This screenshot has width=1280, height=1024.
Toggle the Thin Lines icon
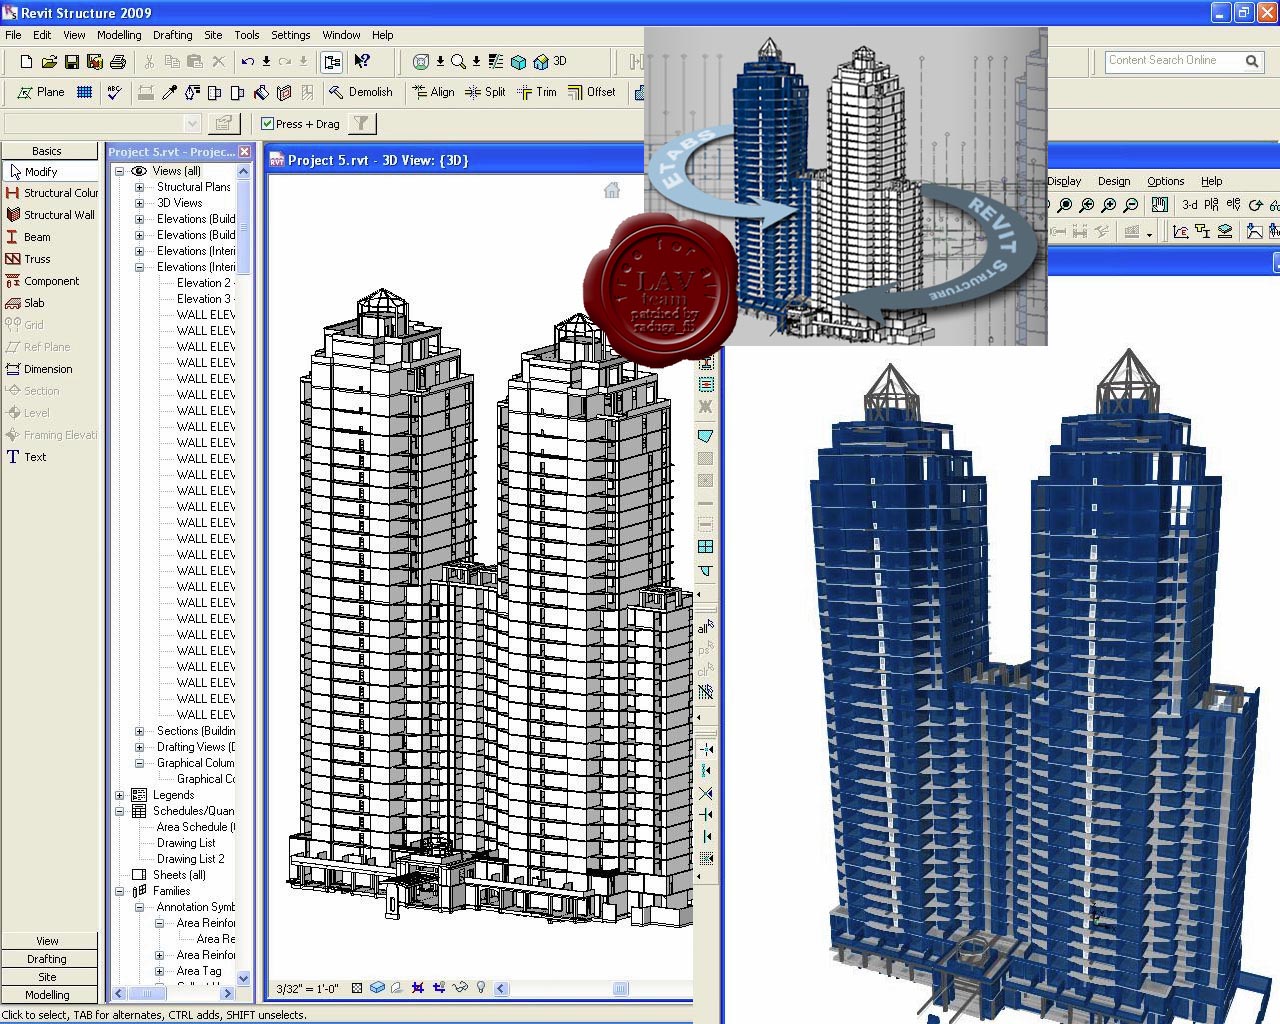pyautogui.click(x=496, y=62)
